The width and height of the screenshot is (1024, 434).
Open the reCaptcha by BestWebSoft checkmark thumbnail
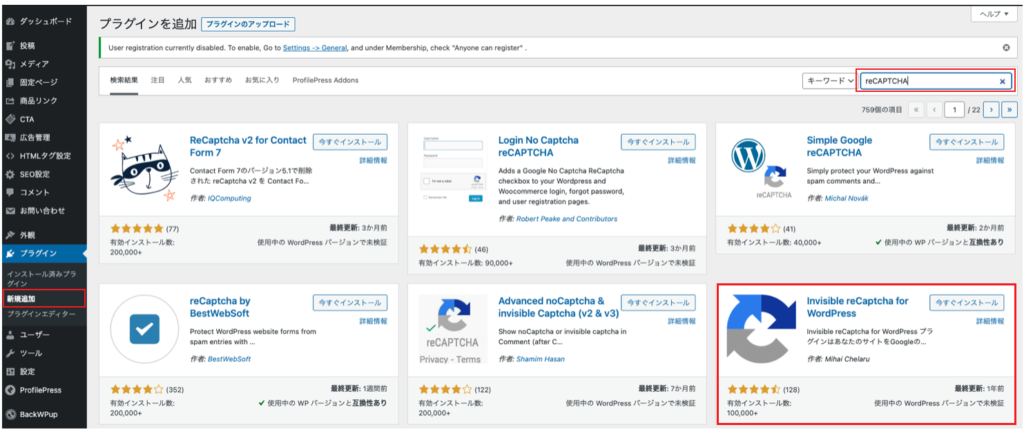(145, 329)
